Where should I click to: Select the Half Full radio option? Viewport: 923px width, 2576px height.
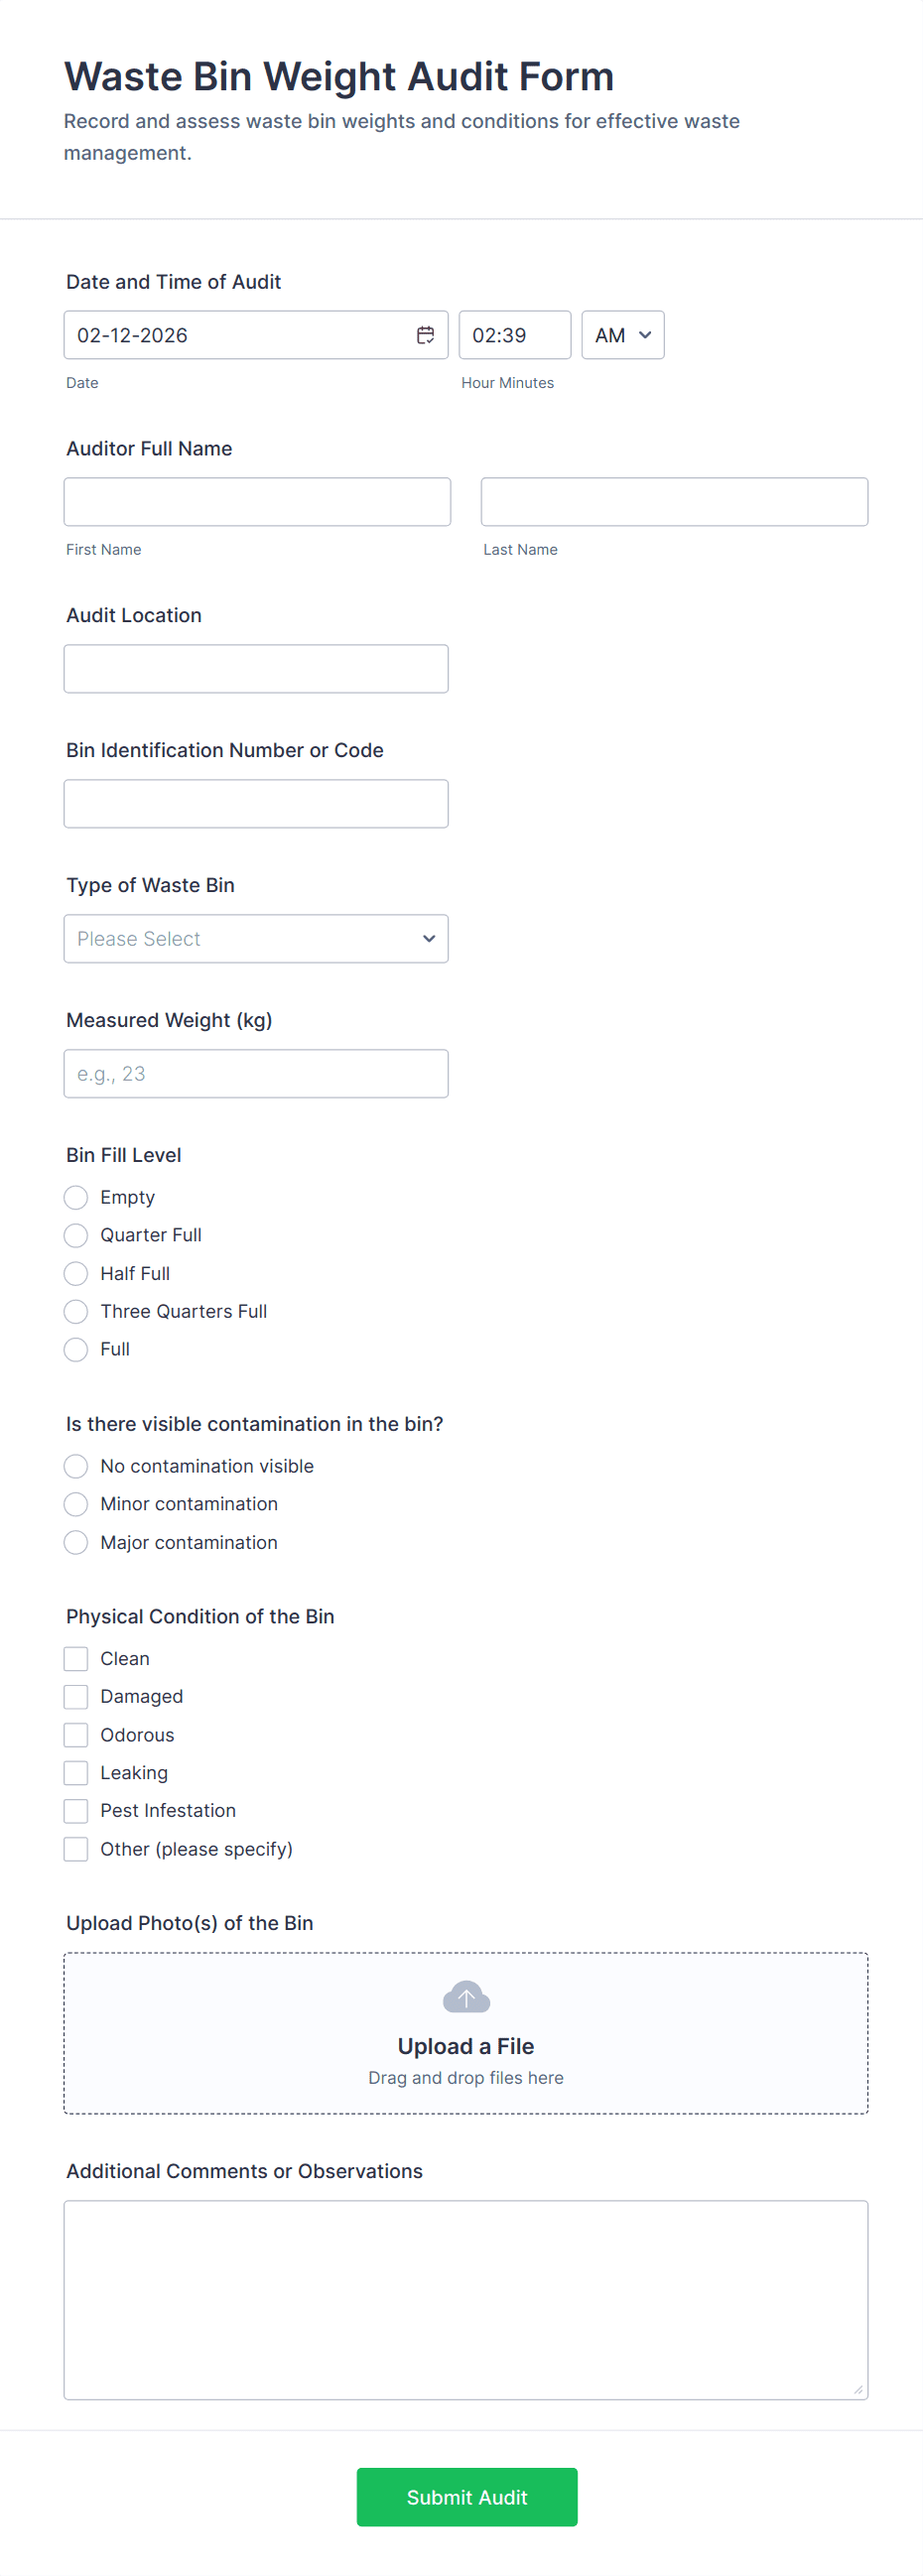click(x=76, y=1273)
